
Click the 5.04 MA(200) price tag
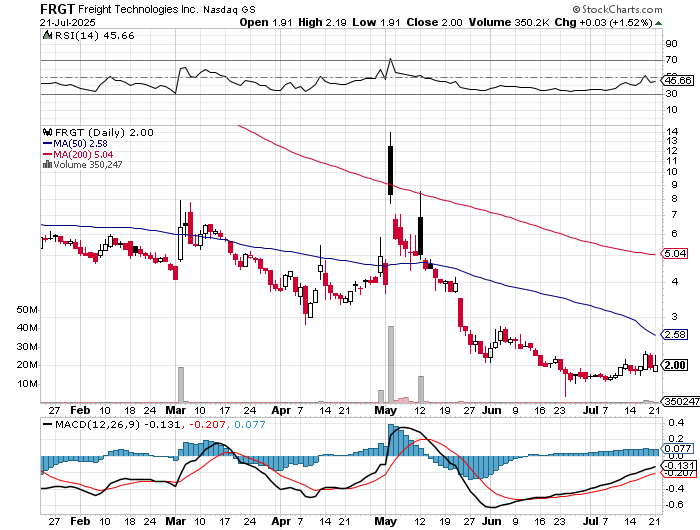pyautogui.click(x=675, y=254)
